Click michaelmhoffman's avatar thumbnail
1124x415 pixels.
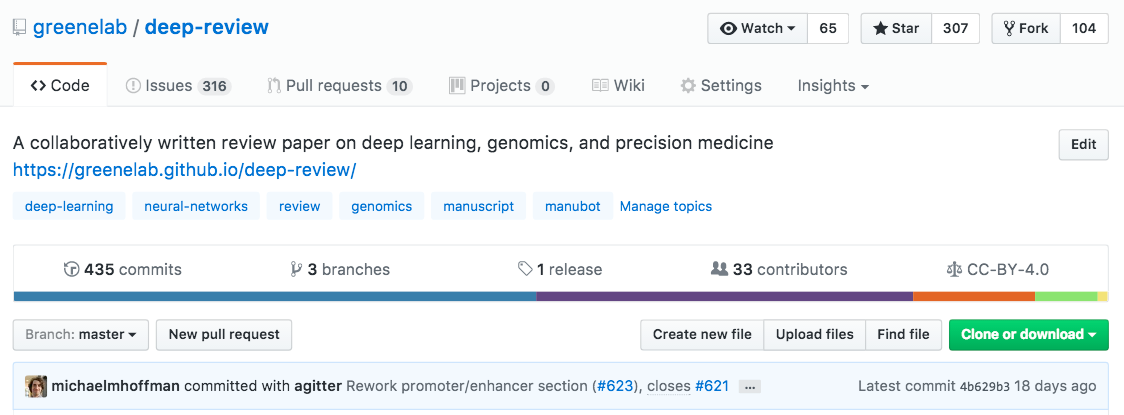[x=36, y=386]
